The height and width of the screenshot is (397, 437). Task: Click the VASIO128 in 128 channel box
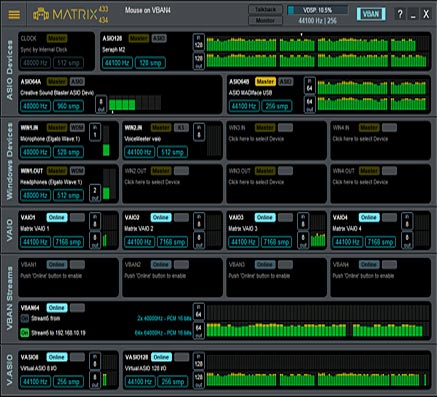coord(199,362)
